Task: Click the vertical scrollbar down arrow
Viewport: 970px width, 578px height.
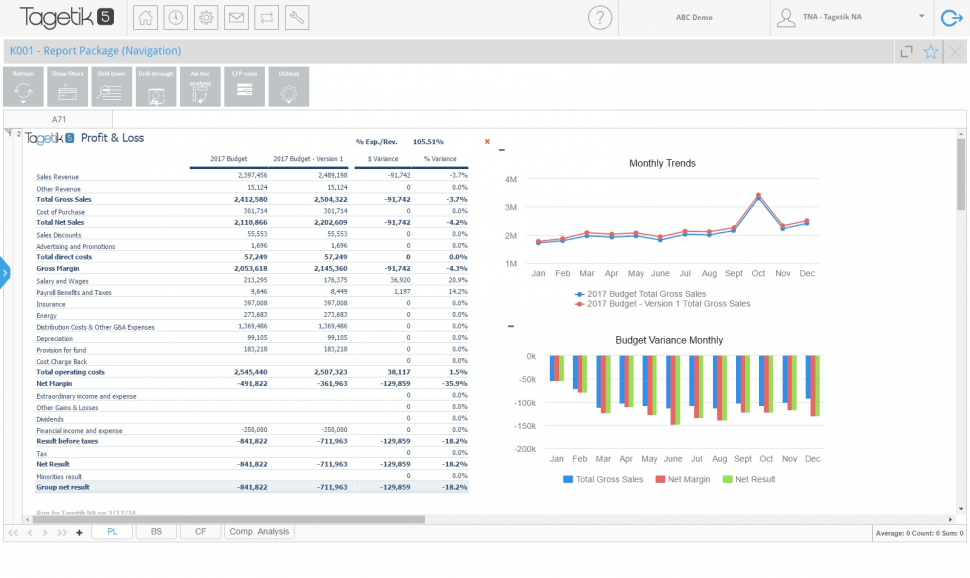Action: coord(961,509)
